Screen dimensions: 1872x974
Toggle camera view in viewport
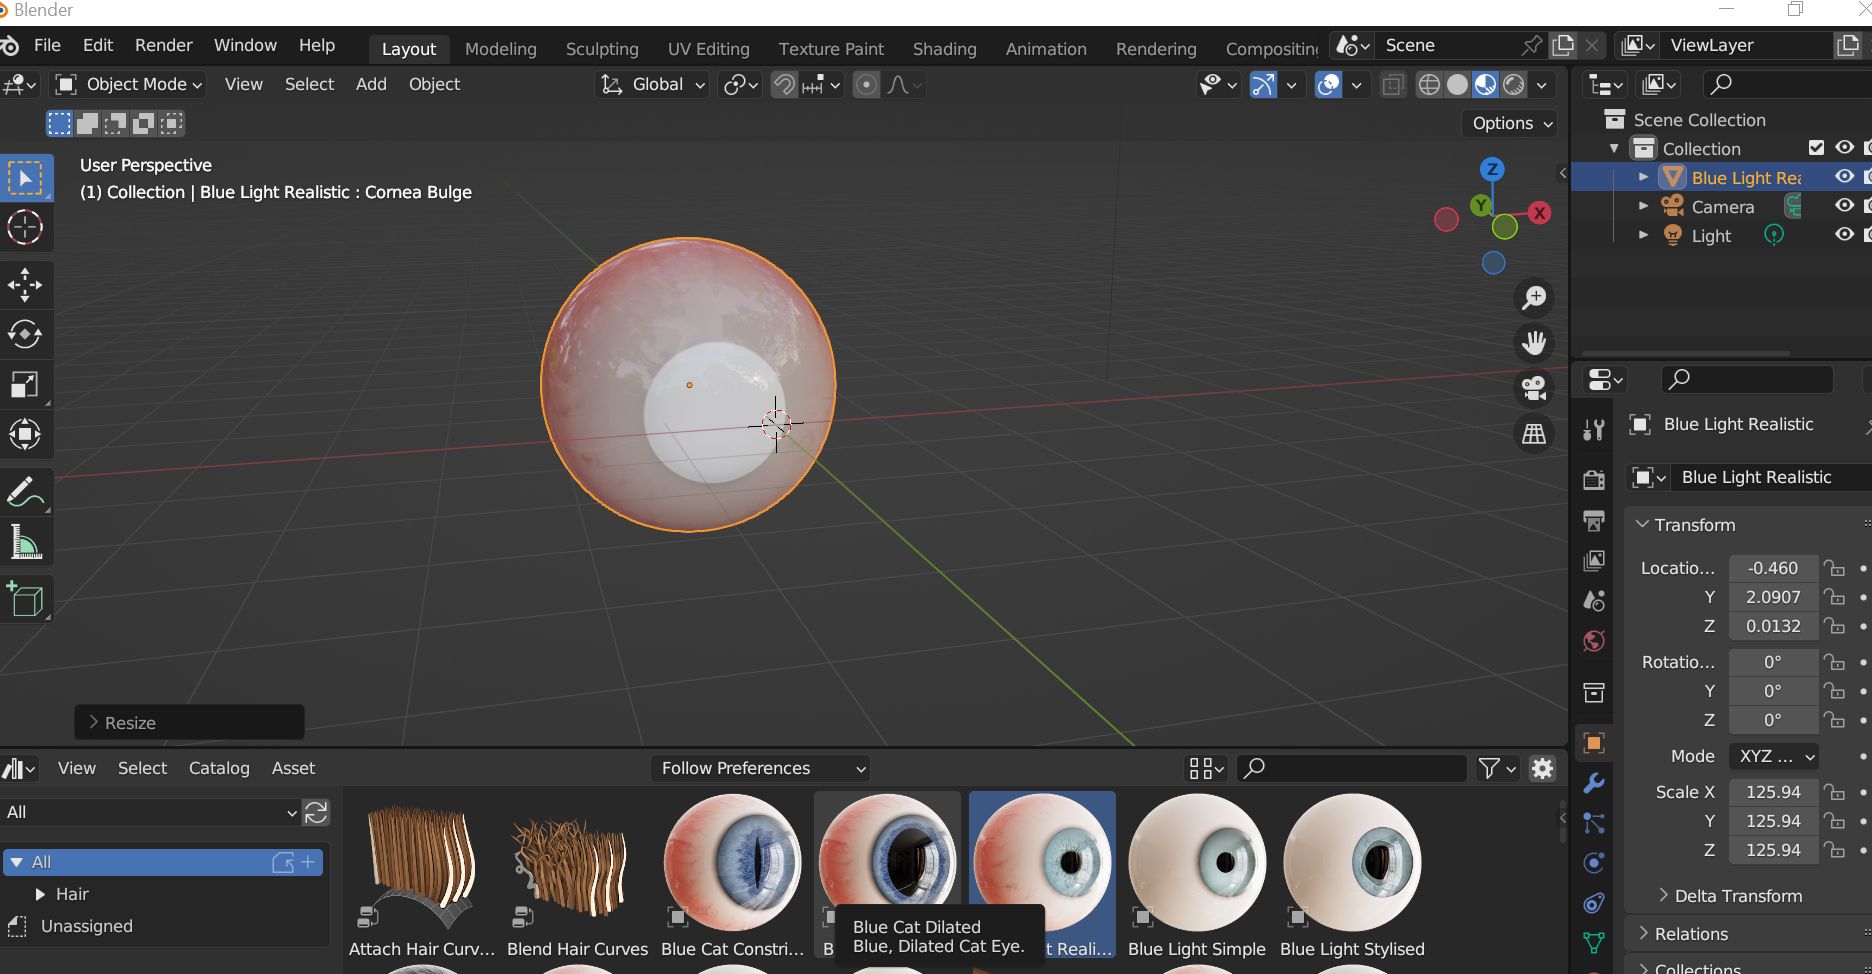click(1533, 388)
